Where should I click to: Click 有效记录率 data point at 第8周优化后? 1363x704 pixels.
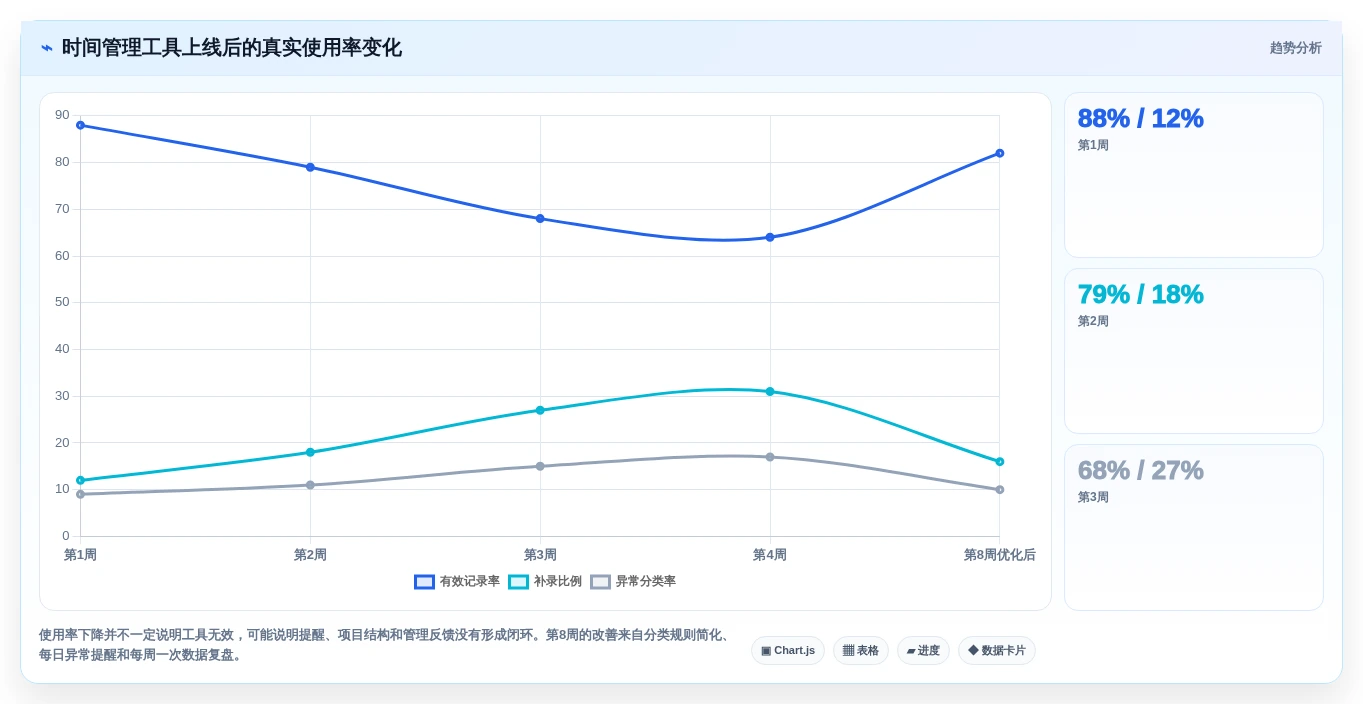(999, 153)
